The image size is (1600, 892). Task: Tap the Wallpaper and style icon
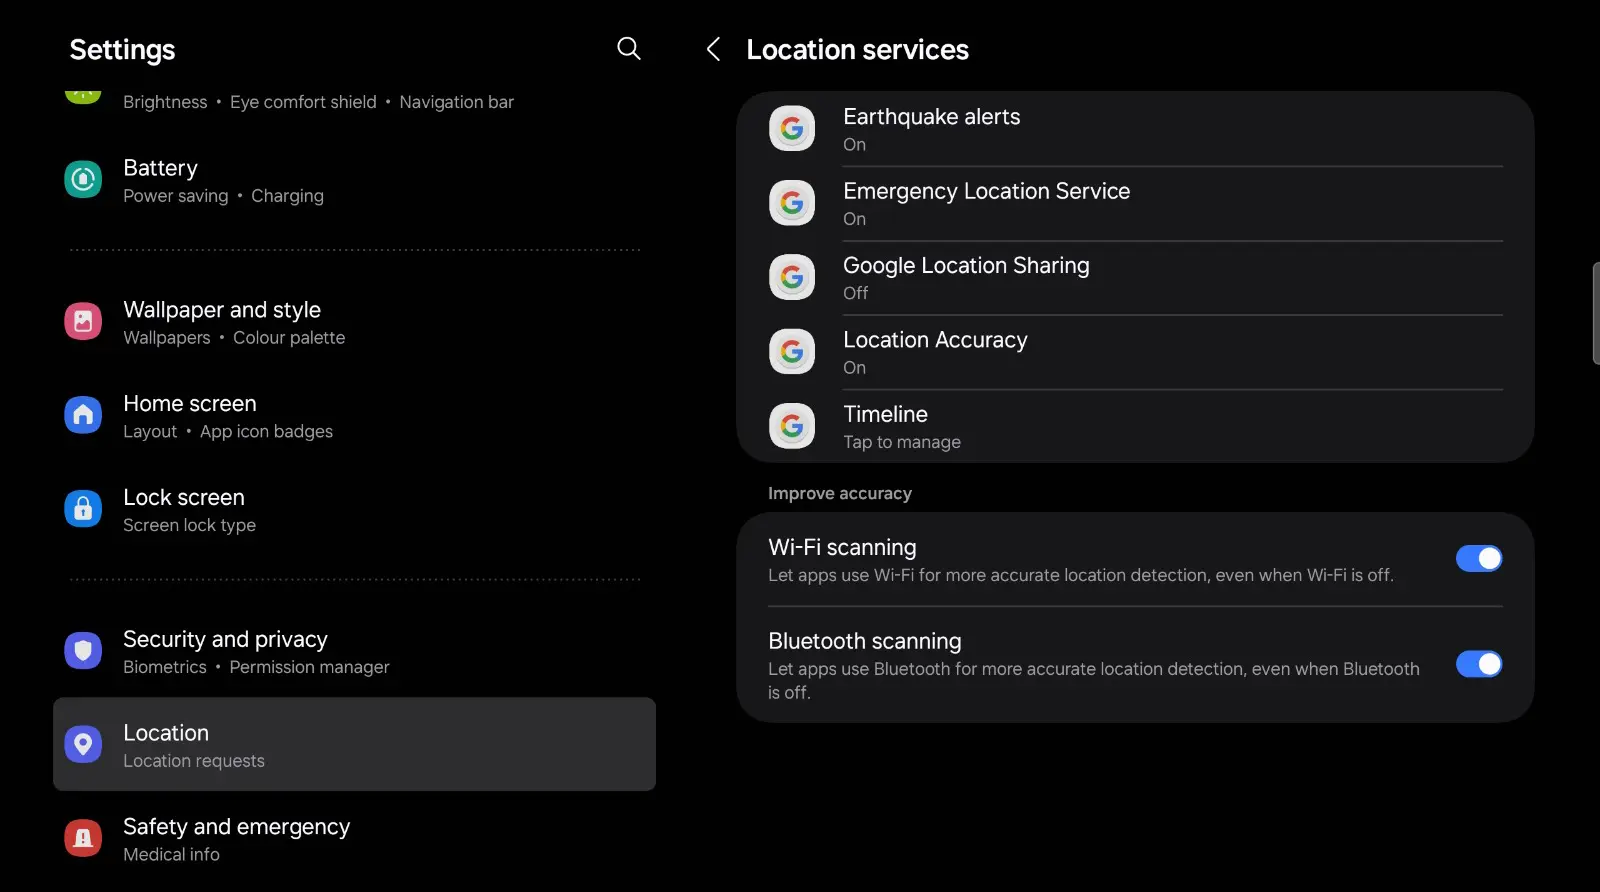[x=83, y=322]
